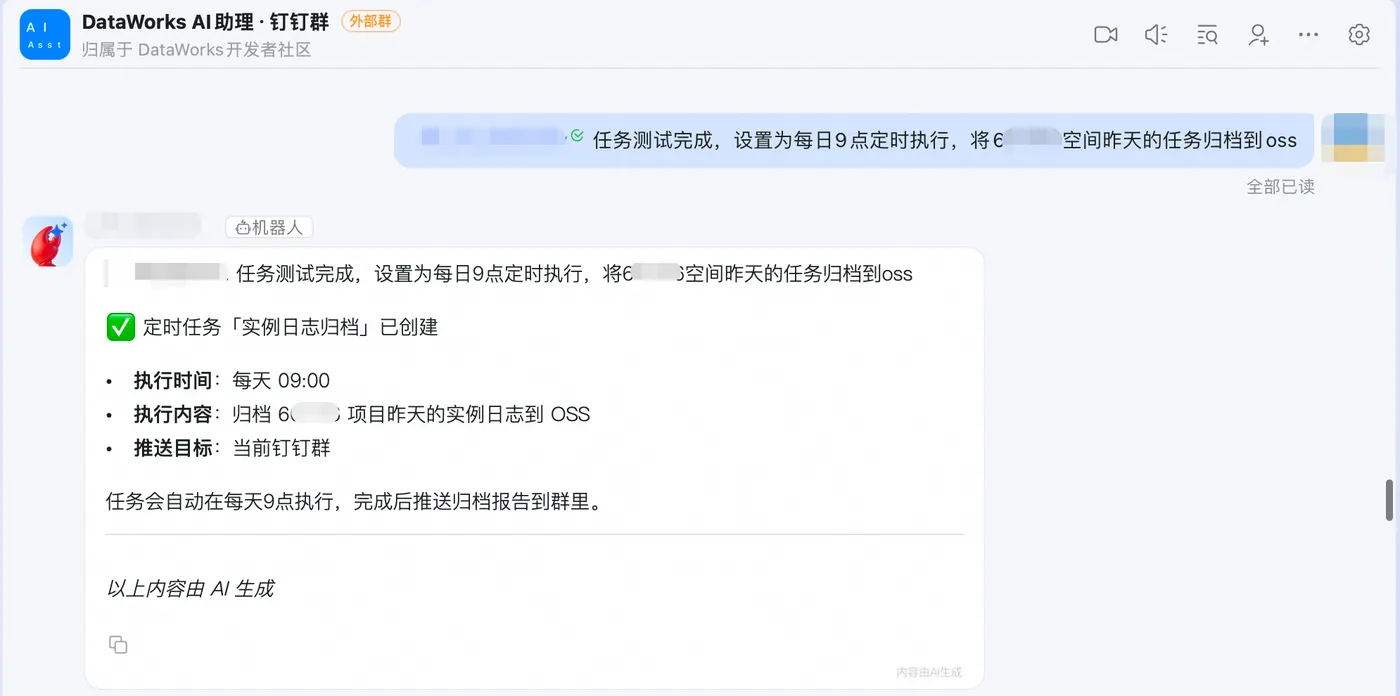
Task: Click the sent message bubble text
Action: click(x=944, y=140)
